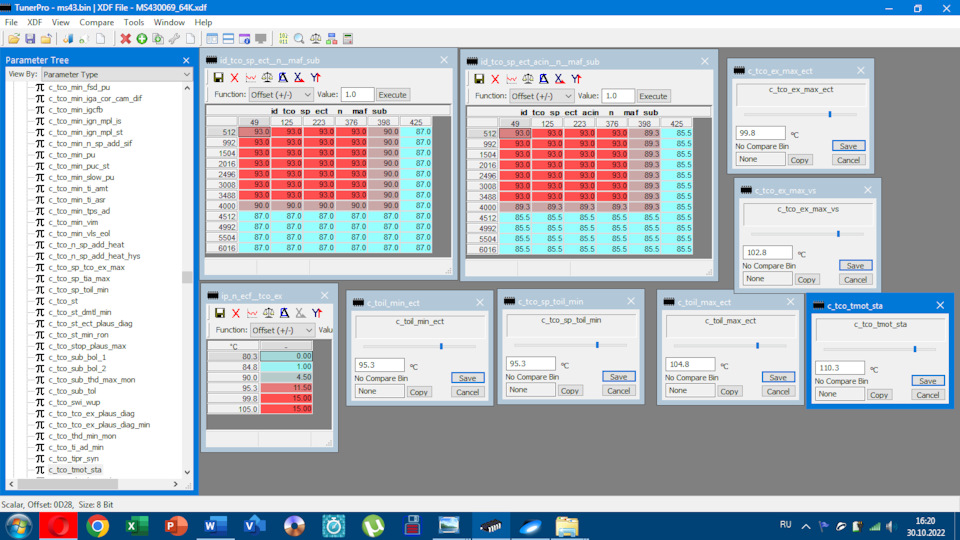Click slider handle in c_tco_ex_max_vs window

point(838,234)
